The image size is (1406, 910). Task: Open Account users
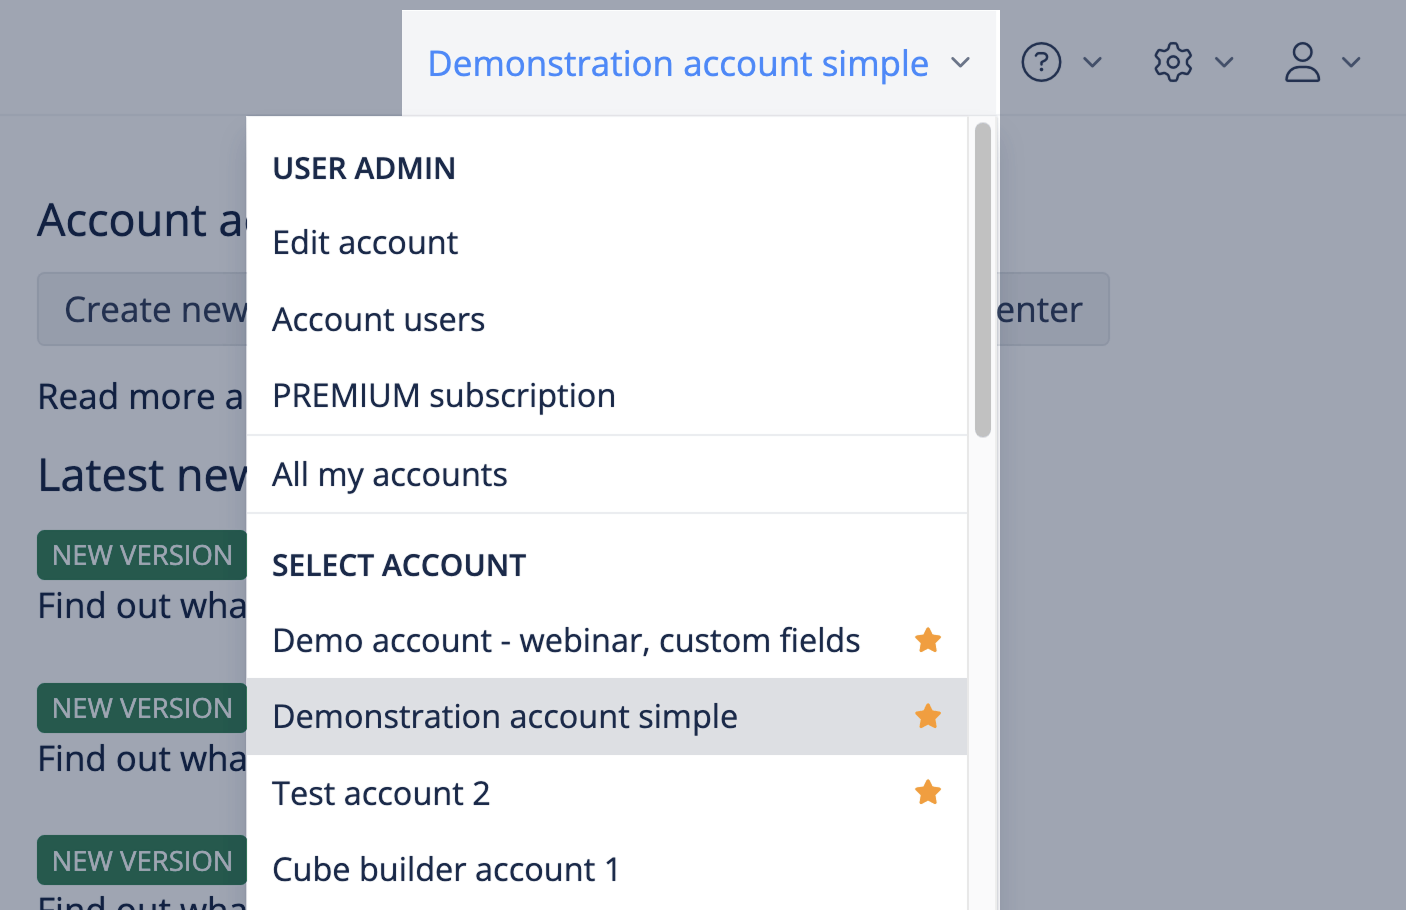[x=378, y=319]
